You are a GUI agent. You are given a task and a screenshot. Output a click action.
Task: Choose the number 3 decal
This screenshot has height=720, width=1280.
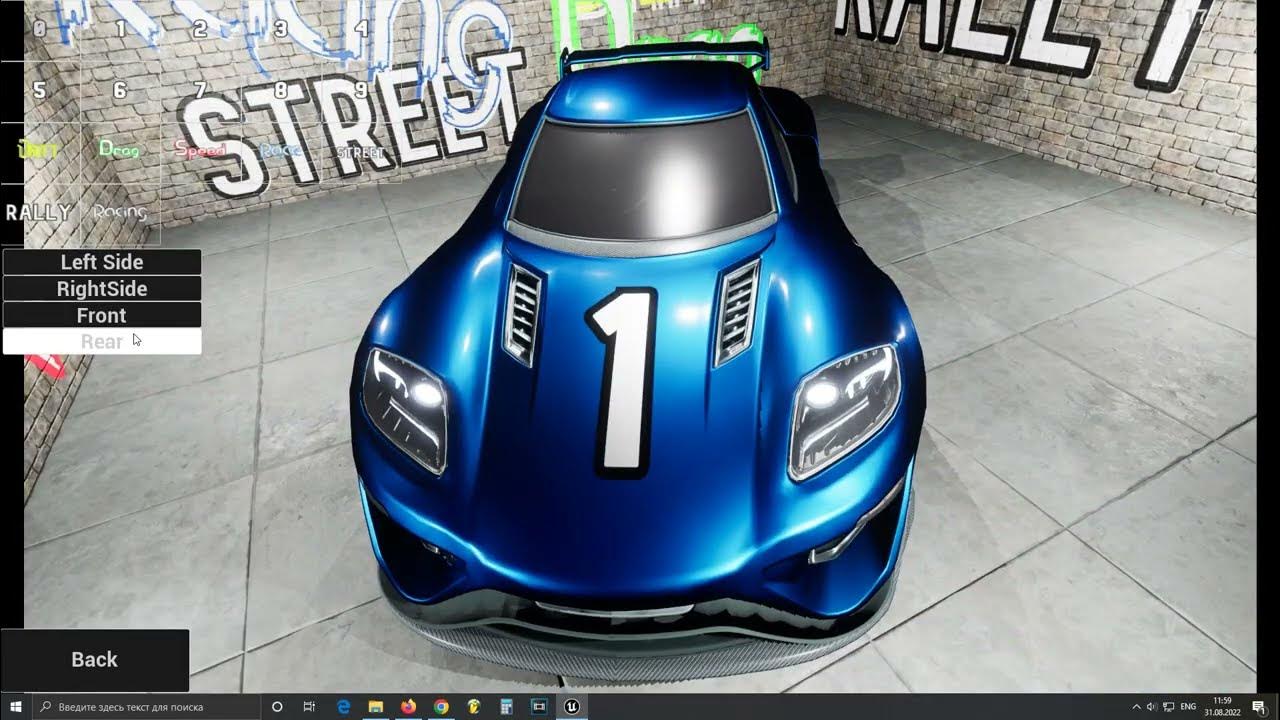(281, 30)
